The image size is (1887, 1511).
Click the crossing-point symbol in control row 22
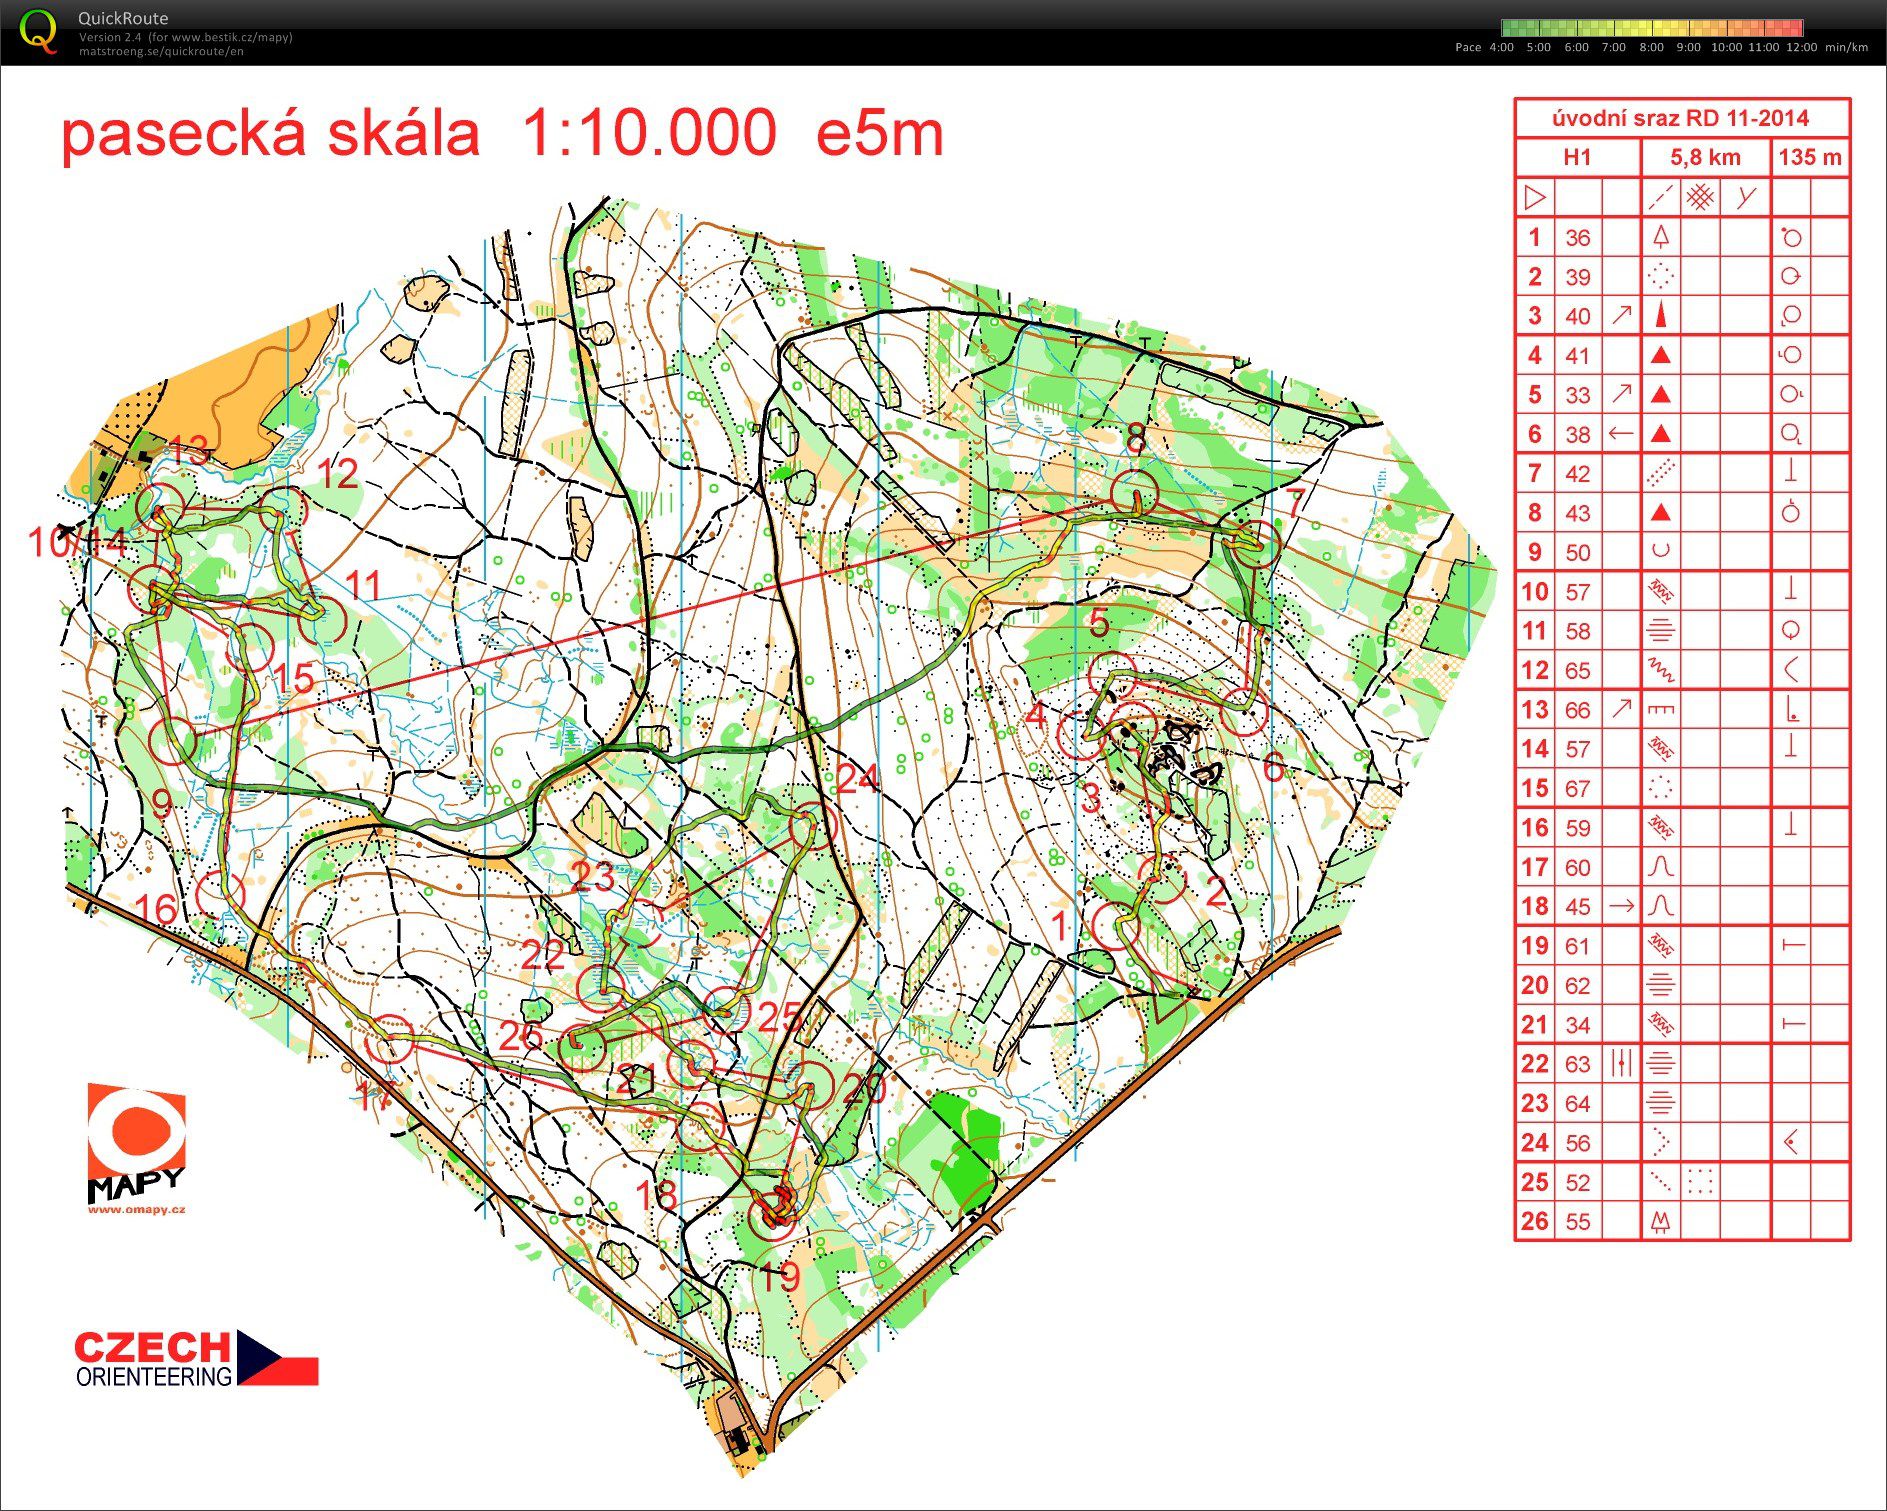coord(1621,1063)
